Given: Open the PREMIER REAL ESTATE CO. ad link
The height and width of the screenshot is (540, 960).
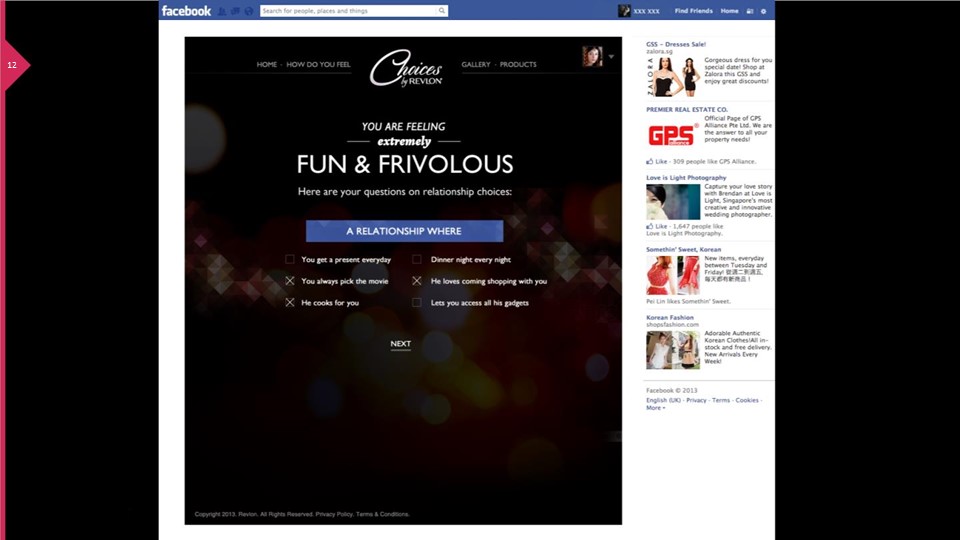Looking at the screenshot, I should point(687,110).
